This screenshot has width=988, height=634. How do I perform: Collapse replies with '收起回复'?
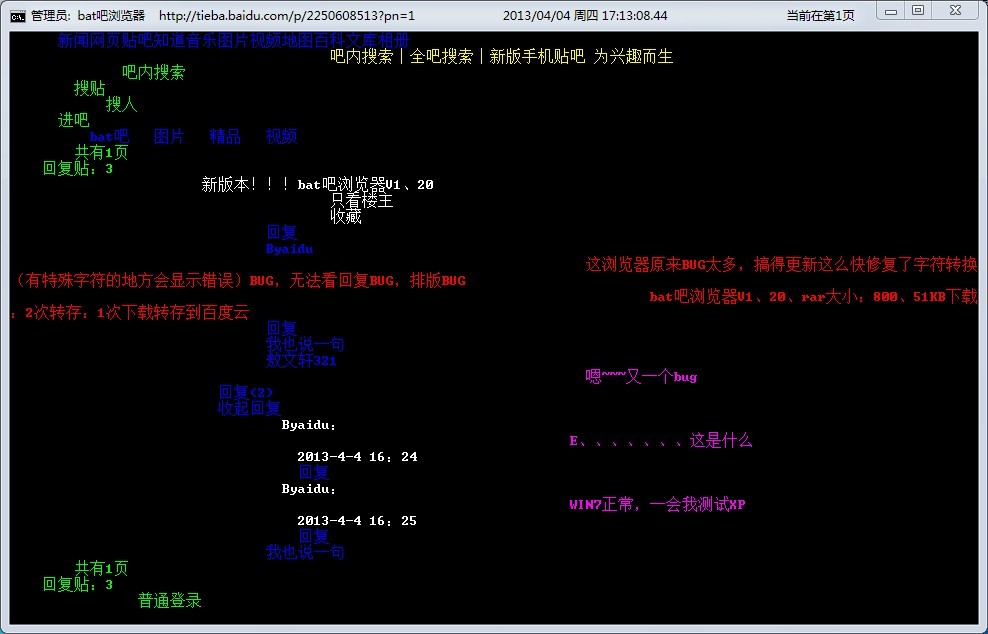pyautogui.click(x=249, y=408)
